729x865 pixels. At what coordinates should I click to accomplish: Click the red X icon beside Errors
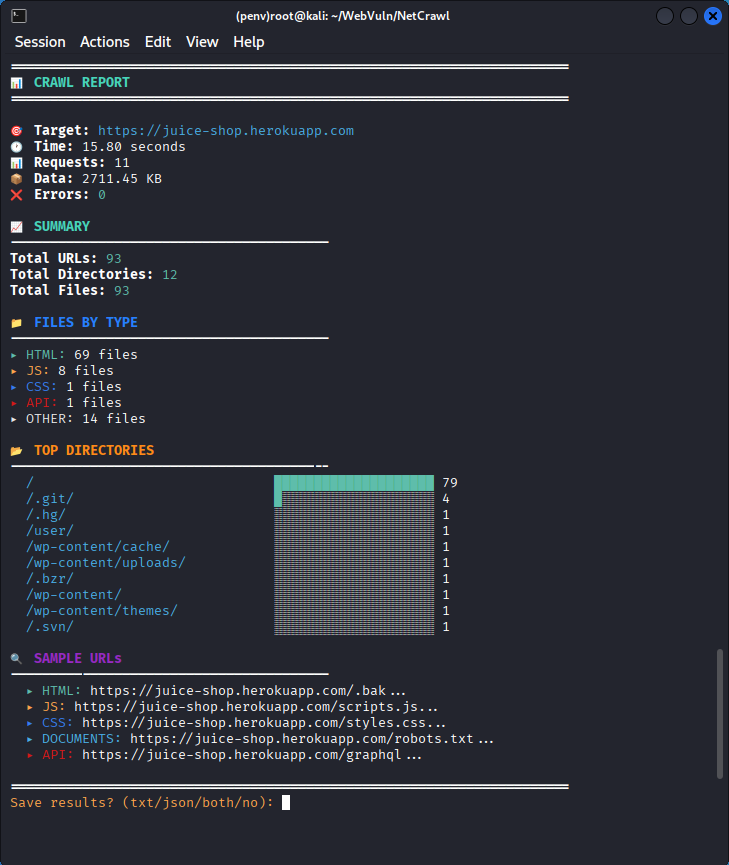(x=16, y=195)
